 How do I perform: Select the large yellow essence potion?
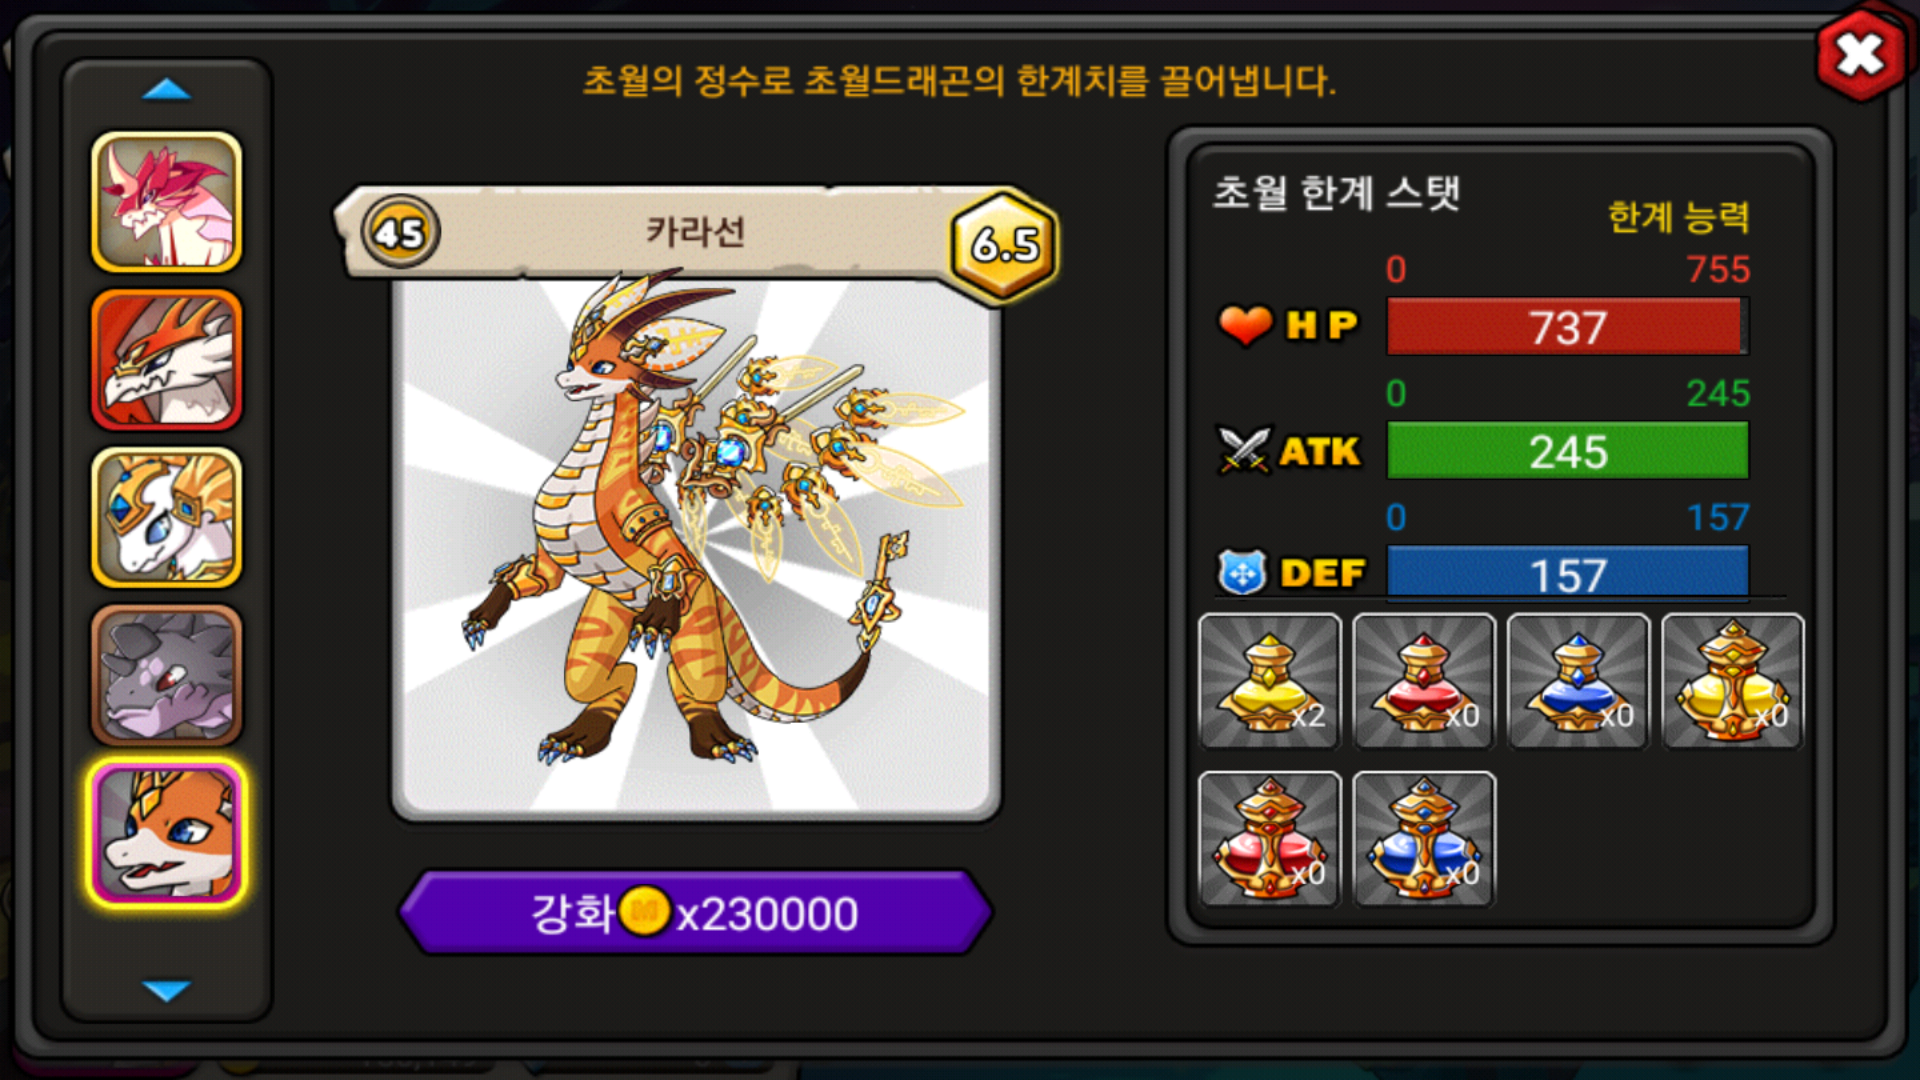tap(1732, 681)
